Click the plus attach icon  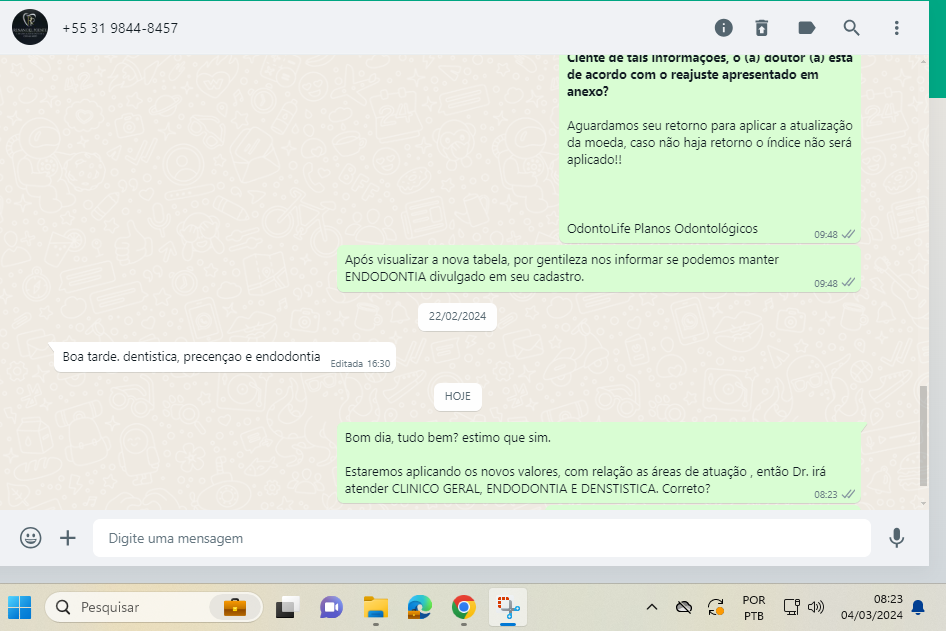tap(68, 537)
